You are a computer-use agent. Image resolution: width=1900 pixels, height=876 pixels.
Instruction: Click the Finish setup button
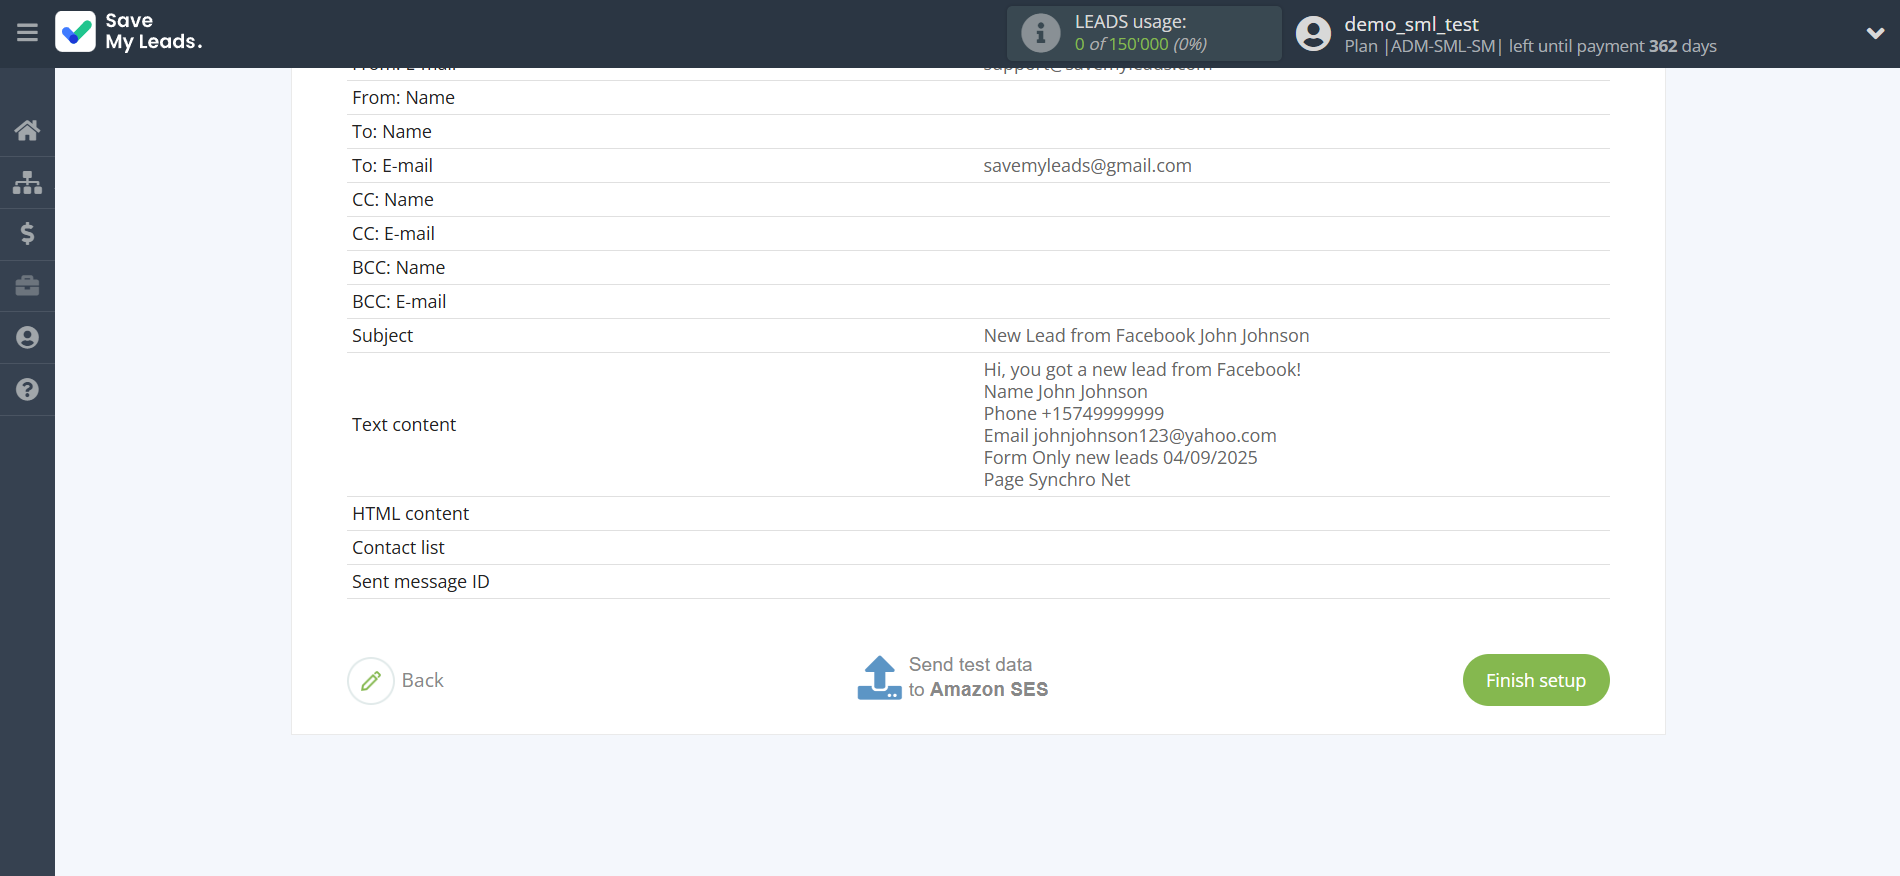pyautogui.click(x=1535, y=680)
